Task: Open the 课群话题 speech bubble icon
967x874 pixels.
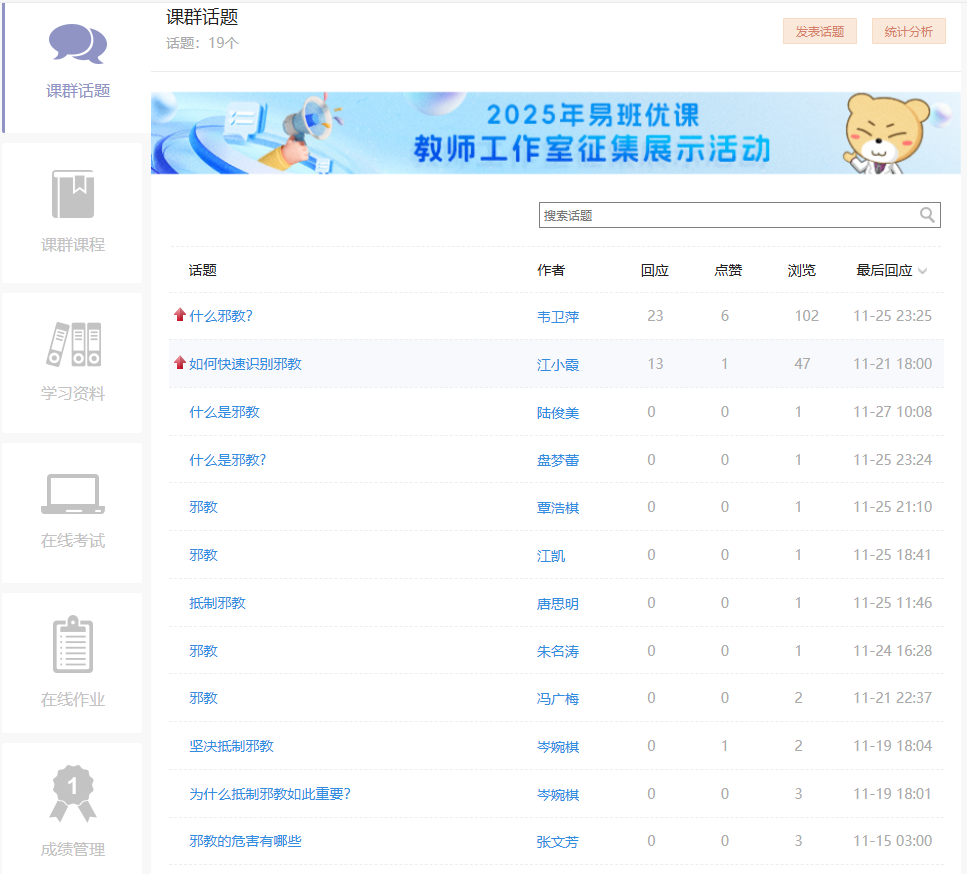Action: tap(77, 45)
